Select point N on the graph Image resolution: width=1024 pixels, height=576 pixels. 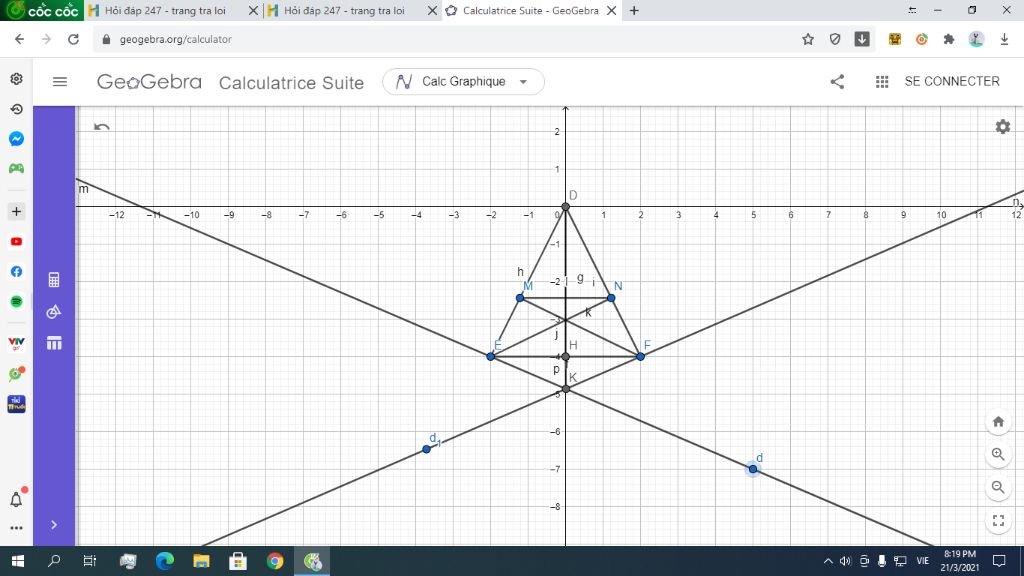(x=611, y=298)
